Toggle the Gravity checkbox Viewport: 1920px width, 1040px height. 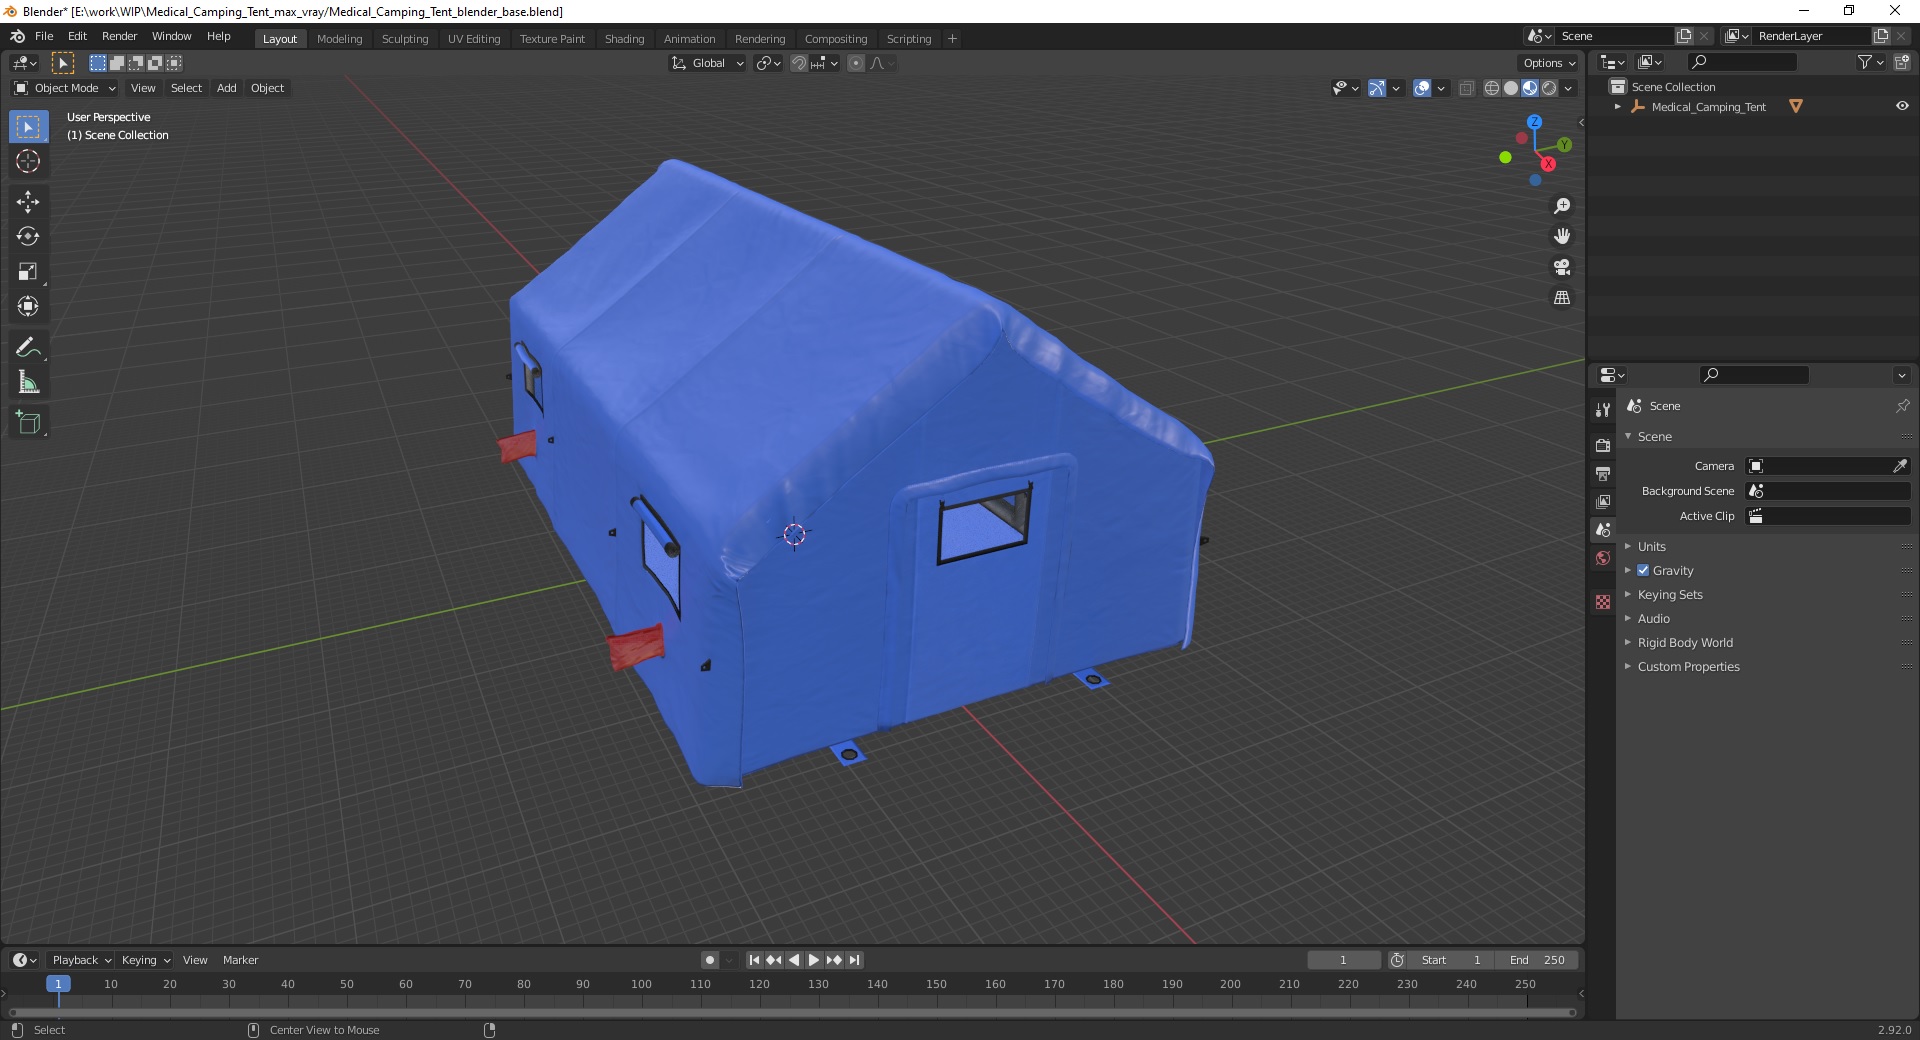pos(1643,570)
